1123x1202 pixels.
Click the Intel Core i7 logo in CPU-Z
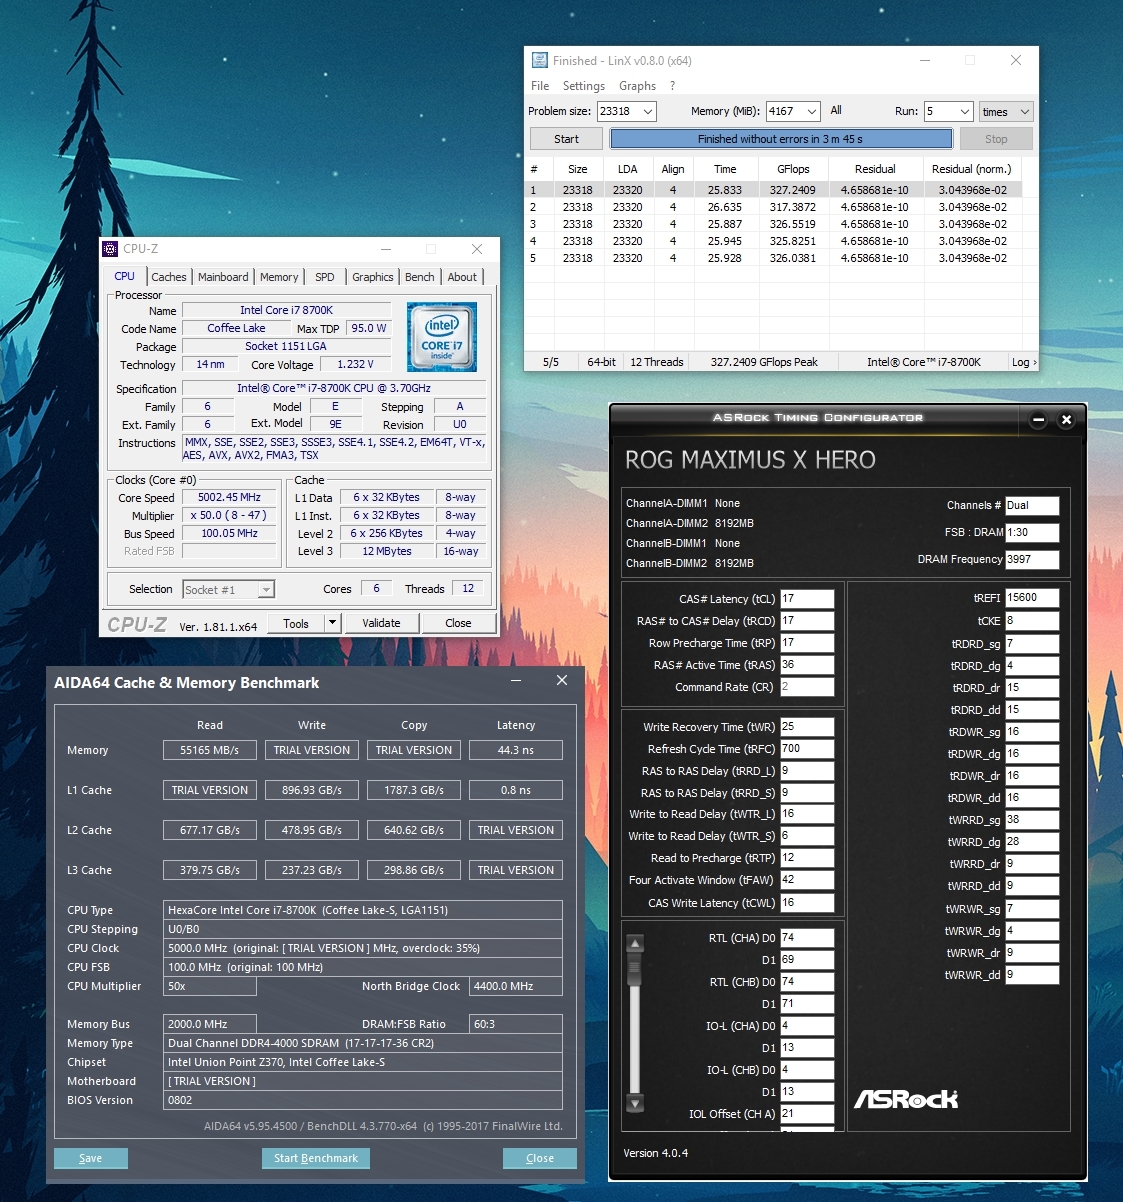coord(442,338)
